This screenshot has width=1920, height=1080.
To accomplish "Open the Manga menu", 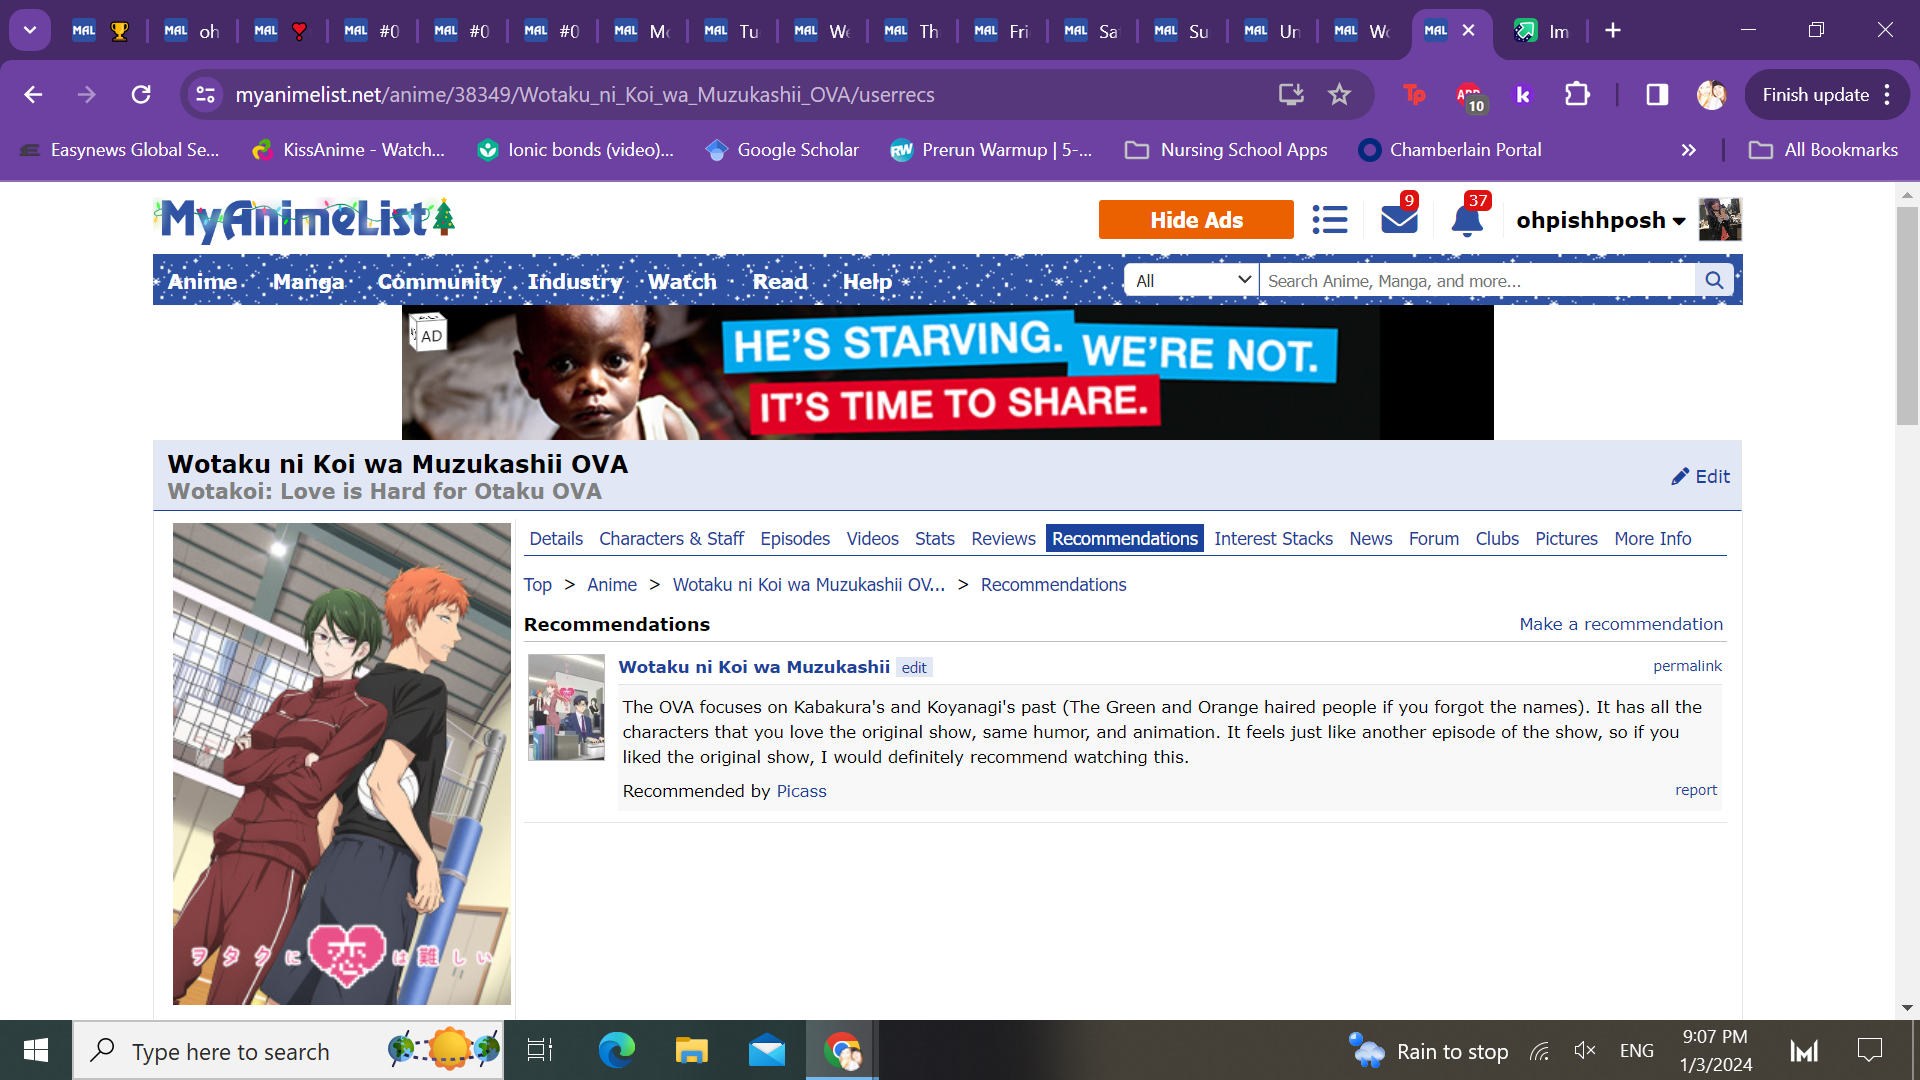I will tap(308, 282).
